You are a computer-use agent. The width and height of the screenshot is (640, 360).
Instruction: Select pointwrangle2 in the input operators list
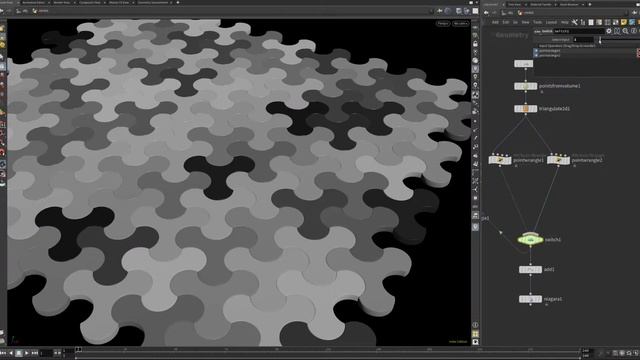549,55
